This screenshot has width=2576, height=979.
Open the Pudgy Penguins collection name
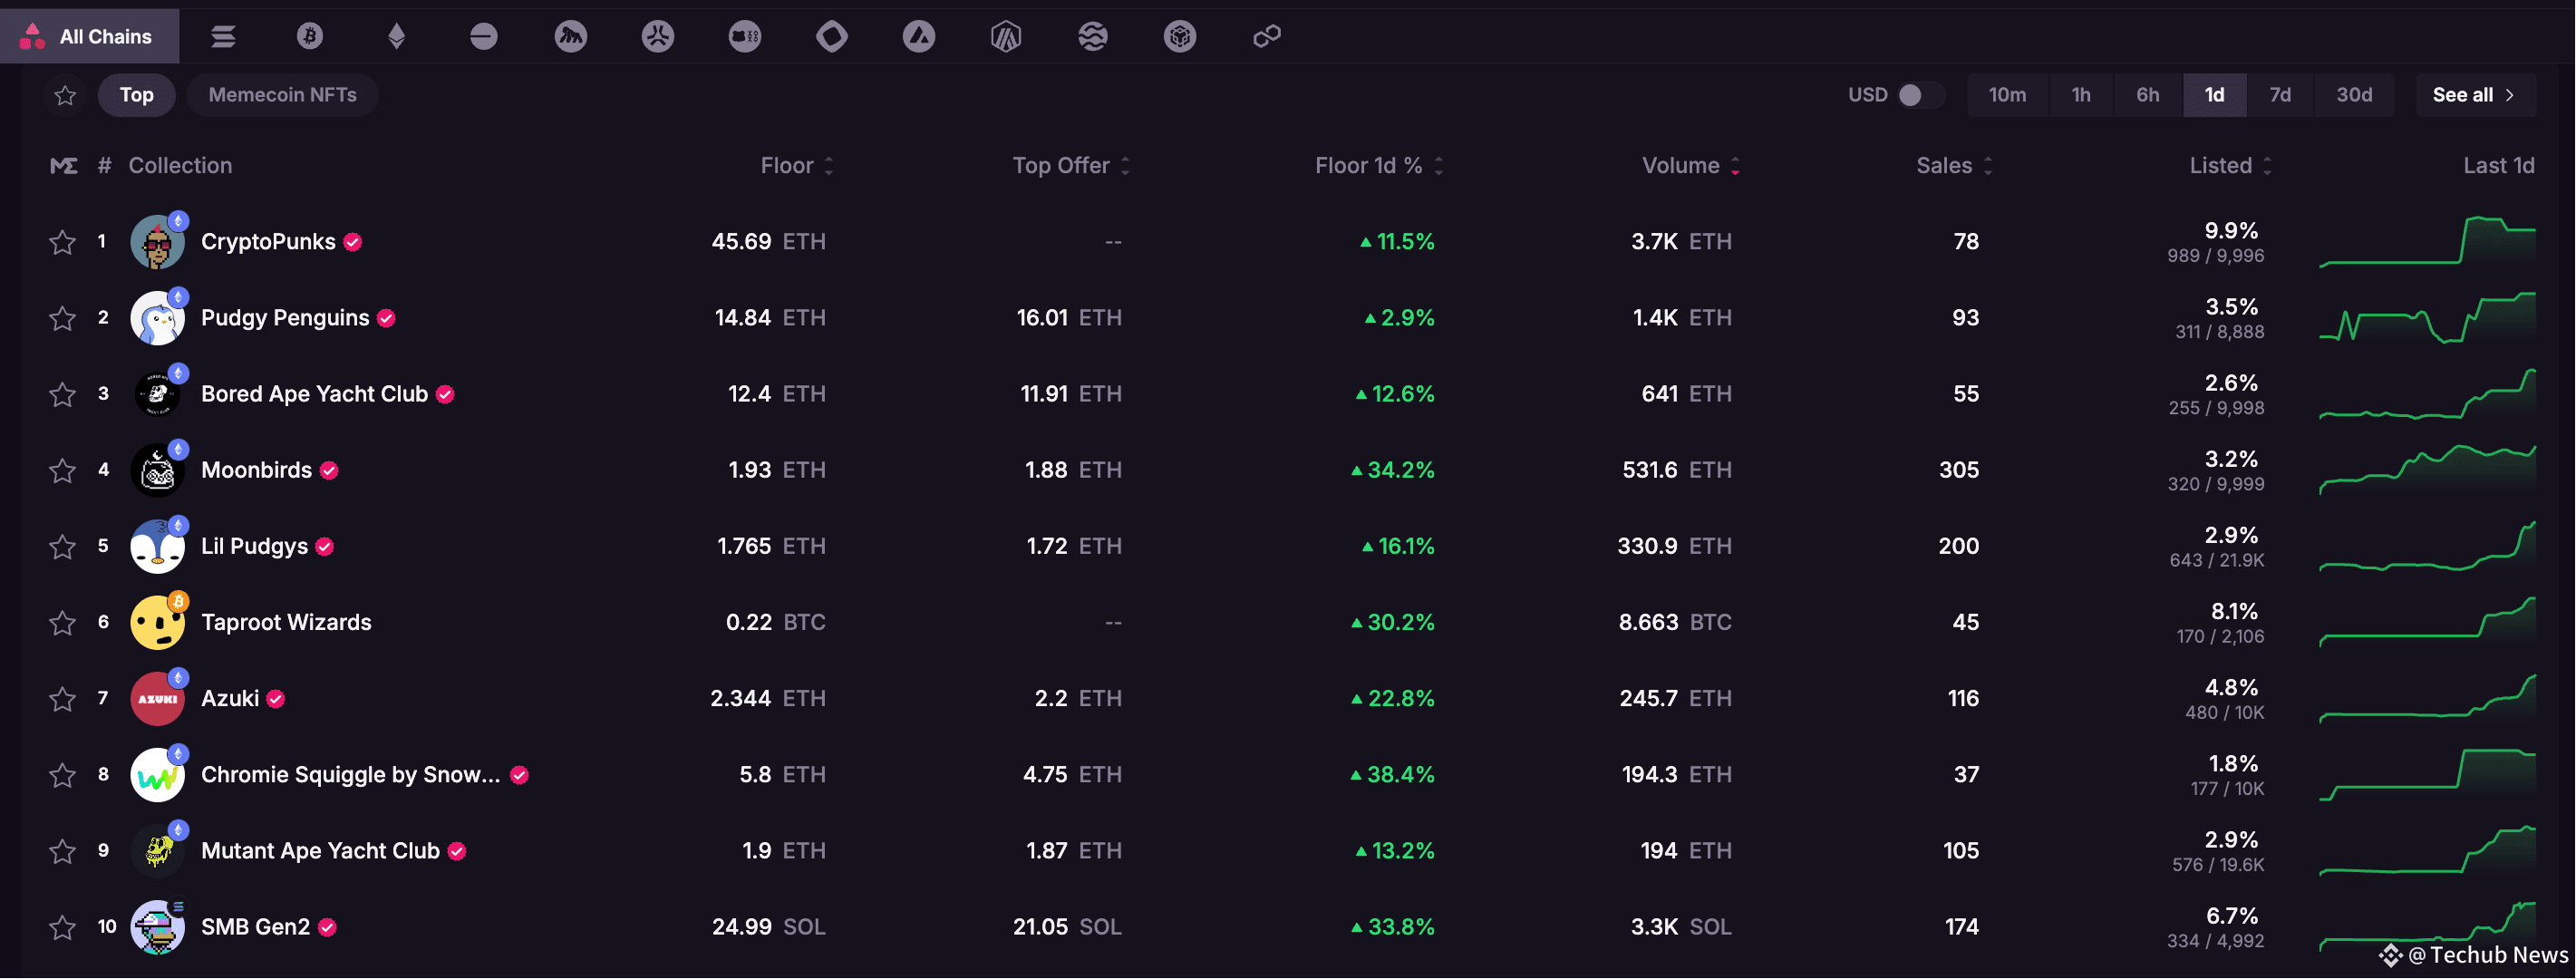click(285, 318)
